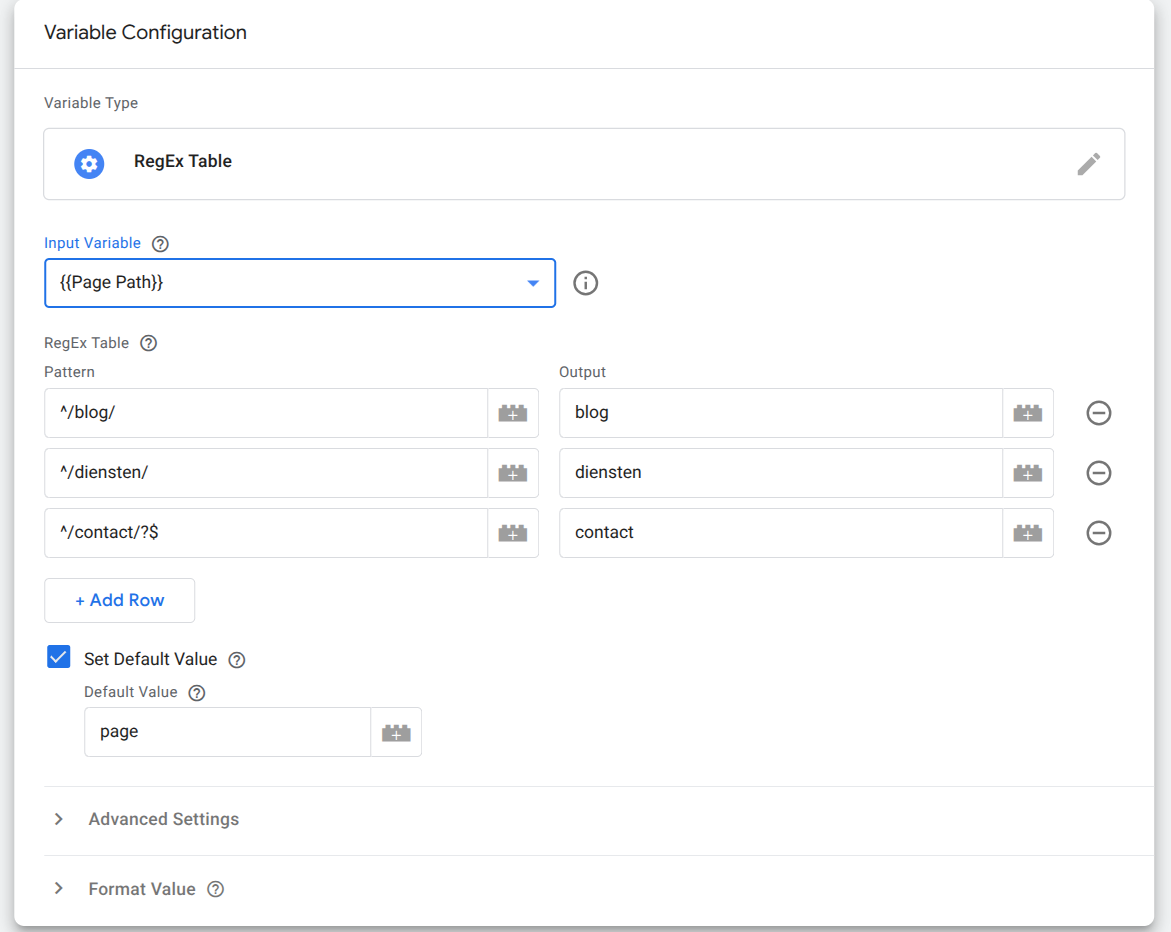Open help for Format Value
Viewport: 1171px width, 932px height.
pyautogui.click(x=216, y=889)
